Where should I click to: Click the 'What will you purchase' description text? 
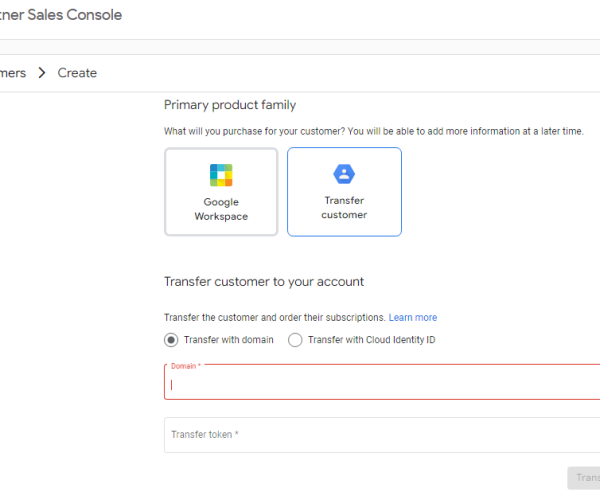pos(374,131)
